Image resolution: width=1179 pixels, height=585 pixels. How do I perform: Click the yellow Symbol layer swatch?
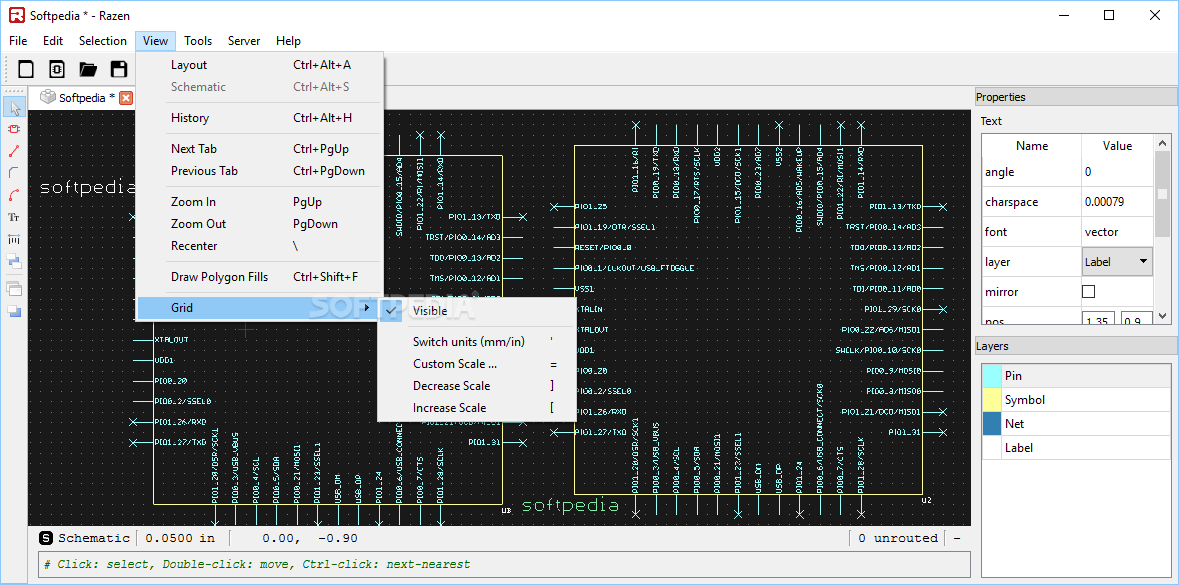click(x=992, y=399)
